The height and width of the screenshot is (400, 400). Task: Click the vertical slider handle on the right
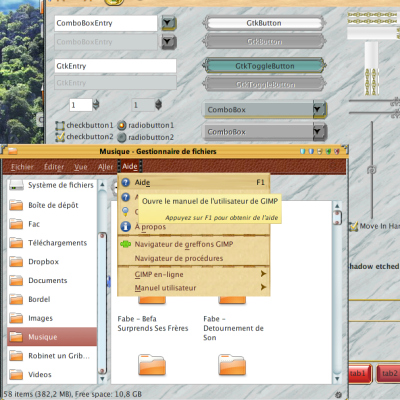coord(372,170)
